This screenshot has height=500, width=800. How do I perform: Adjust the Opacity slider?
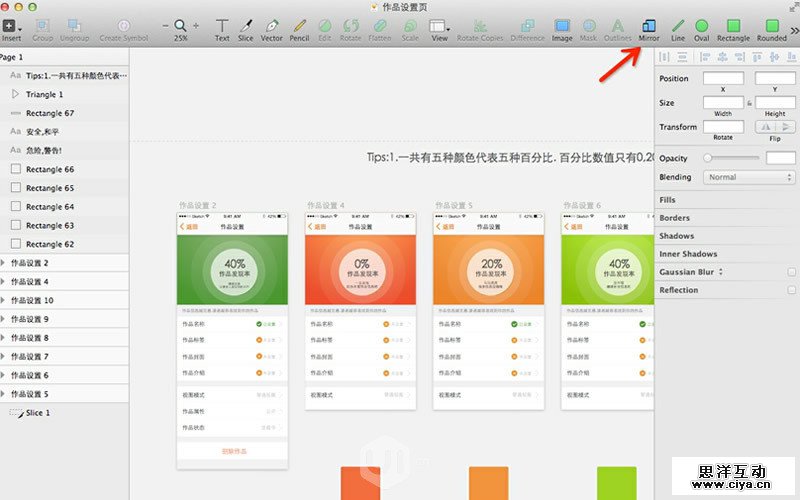point(731,158)
